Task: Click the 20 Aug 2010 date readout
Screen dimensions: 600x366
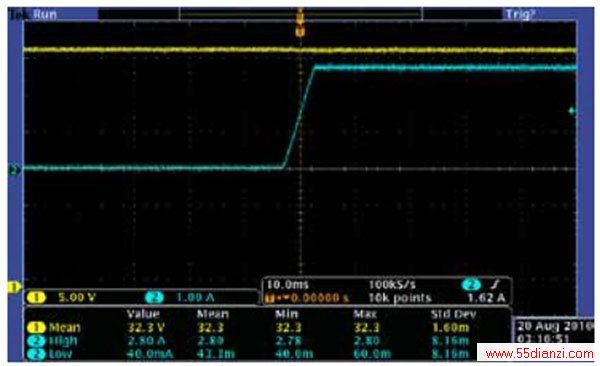Action: [x=555, y=327]
